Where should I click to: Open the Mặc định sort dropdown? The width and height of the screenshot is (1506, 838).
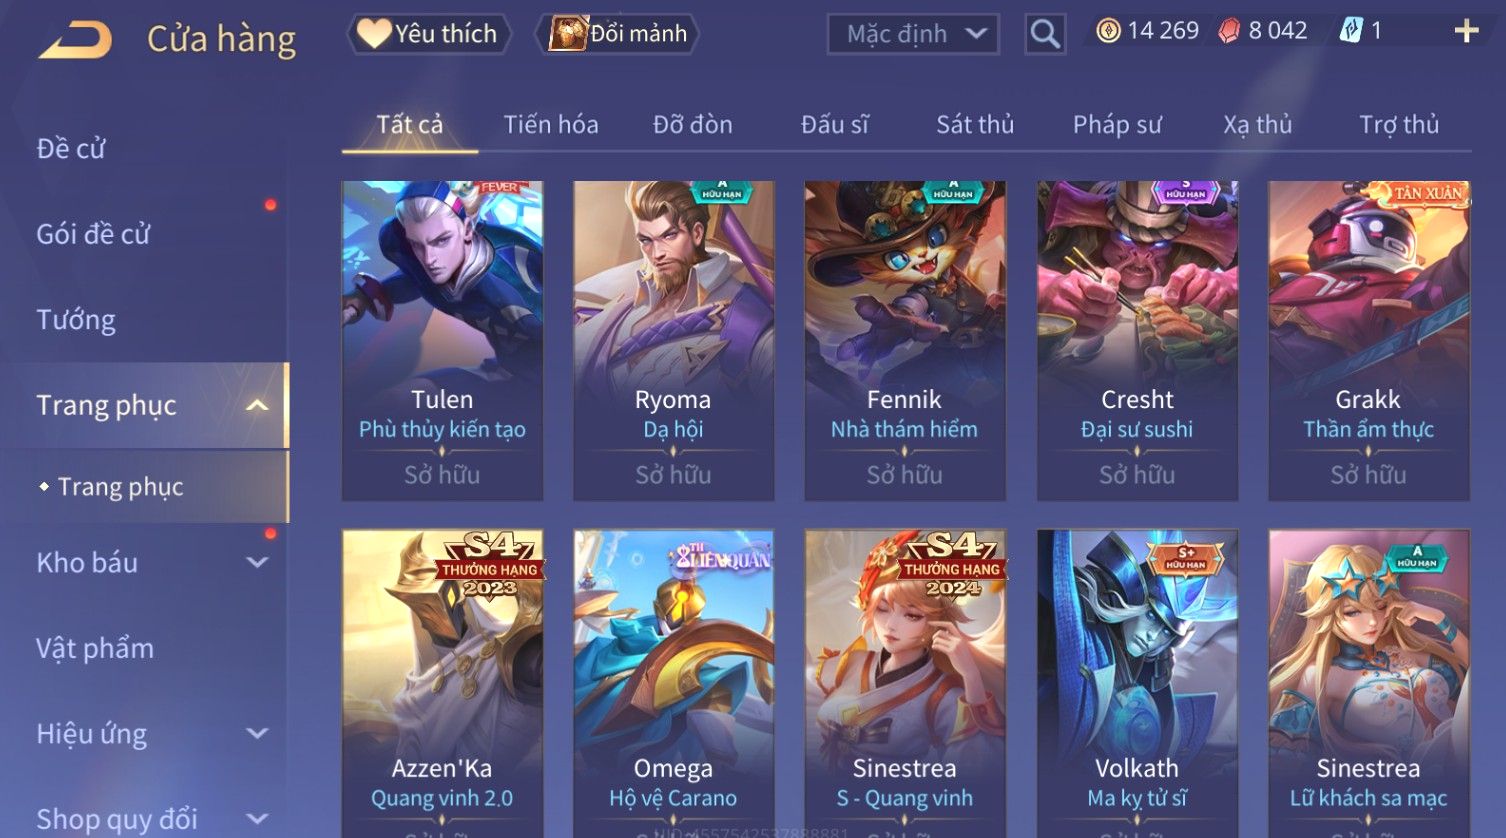coord(913,34)
